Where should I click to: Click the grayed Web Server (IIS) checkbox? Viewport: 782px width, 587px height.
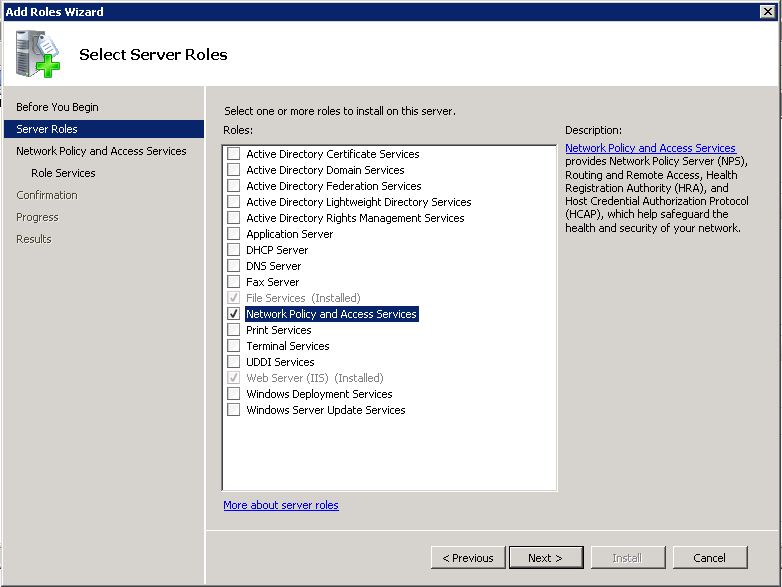[x=233, y=378]
